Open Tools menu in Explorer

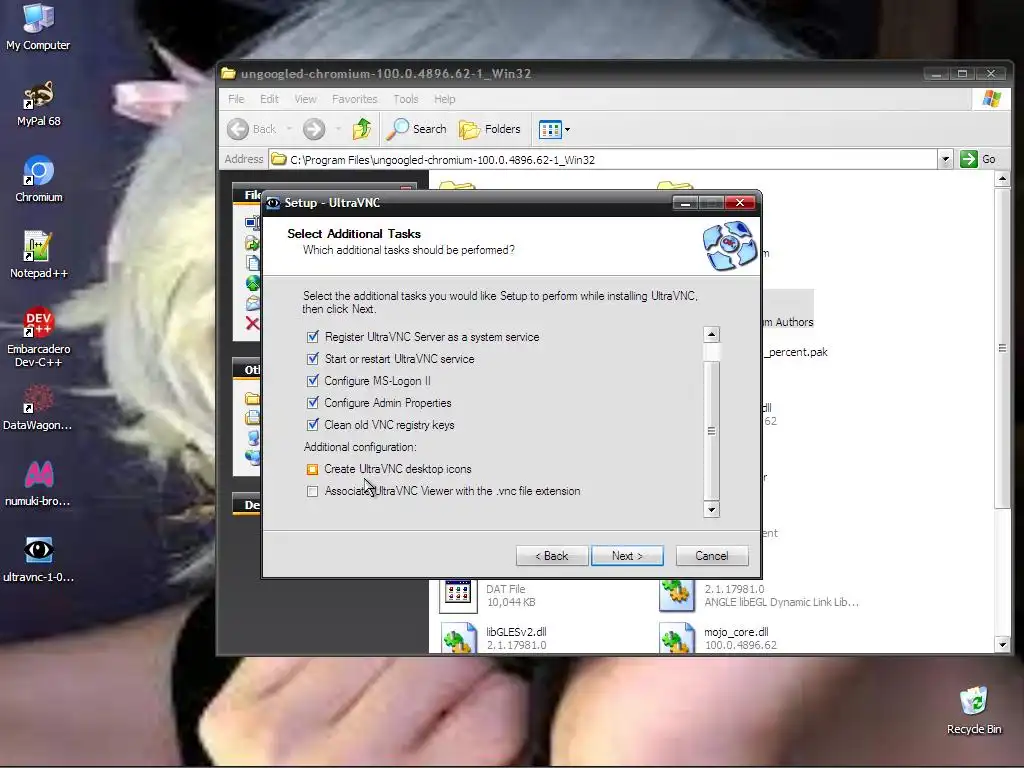click(x=406, y=99)
